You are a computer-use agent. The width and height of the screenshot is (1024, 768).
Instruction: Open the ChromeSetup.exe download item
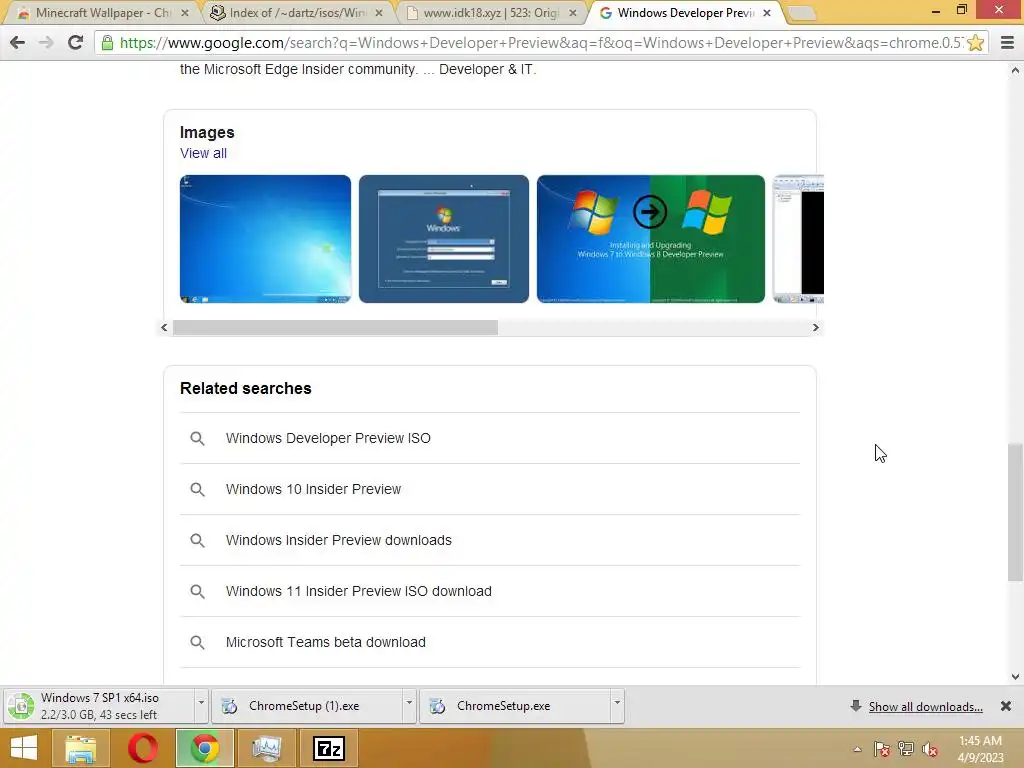[515, 706]
